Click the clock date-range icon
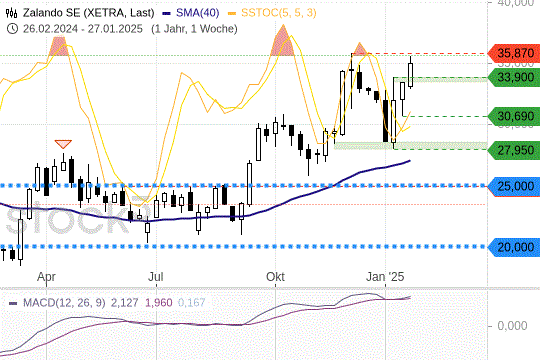Viewport: 540px width, 360px height. [12, 29]
